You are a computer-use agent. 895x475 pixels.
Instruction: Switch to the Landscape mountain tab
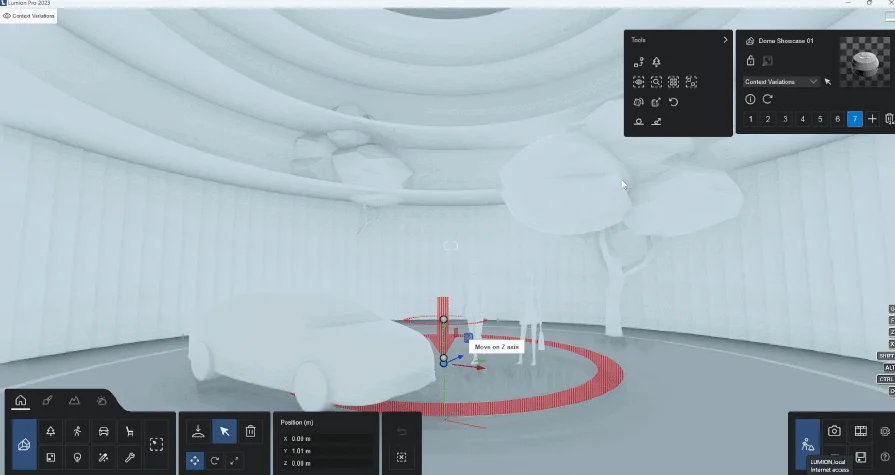point(74,400)
